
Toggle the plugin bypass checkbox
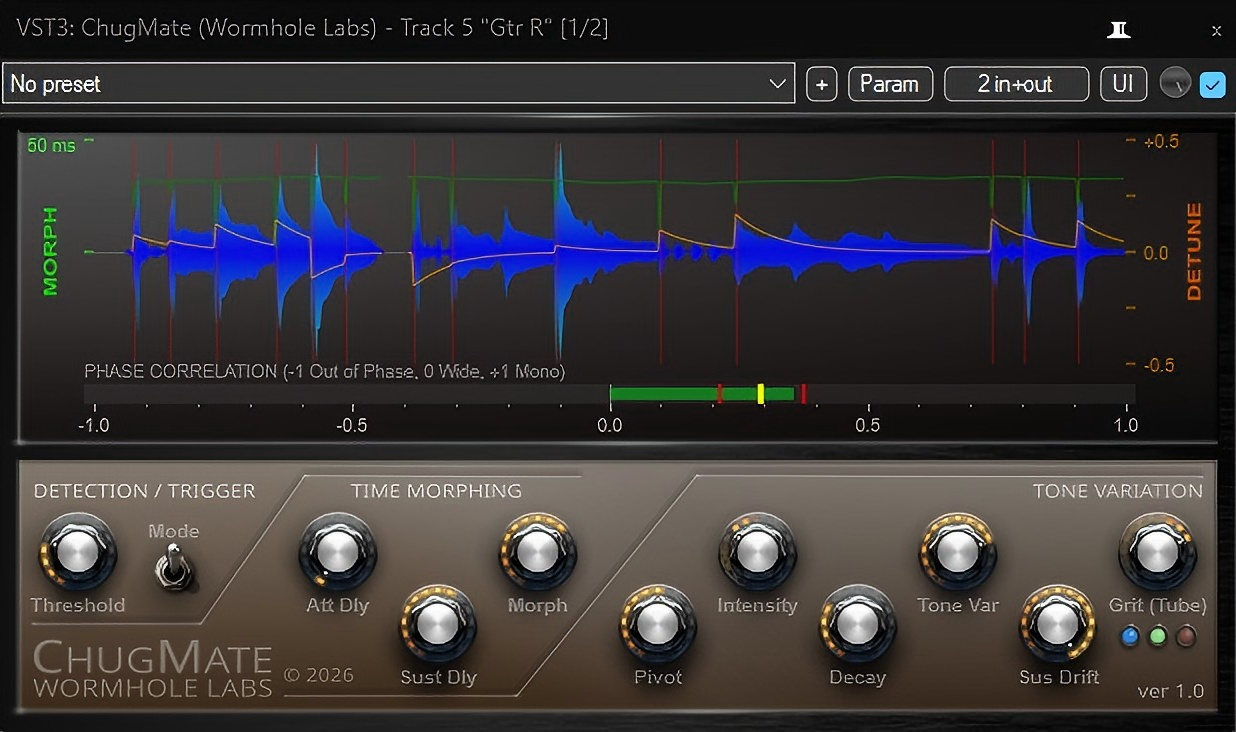1213,84
